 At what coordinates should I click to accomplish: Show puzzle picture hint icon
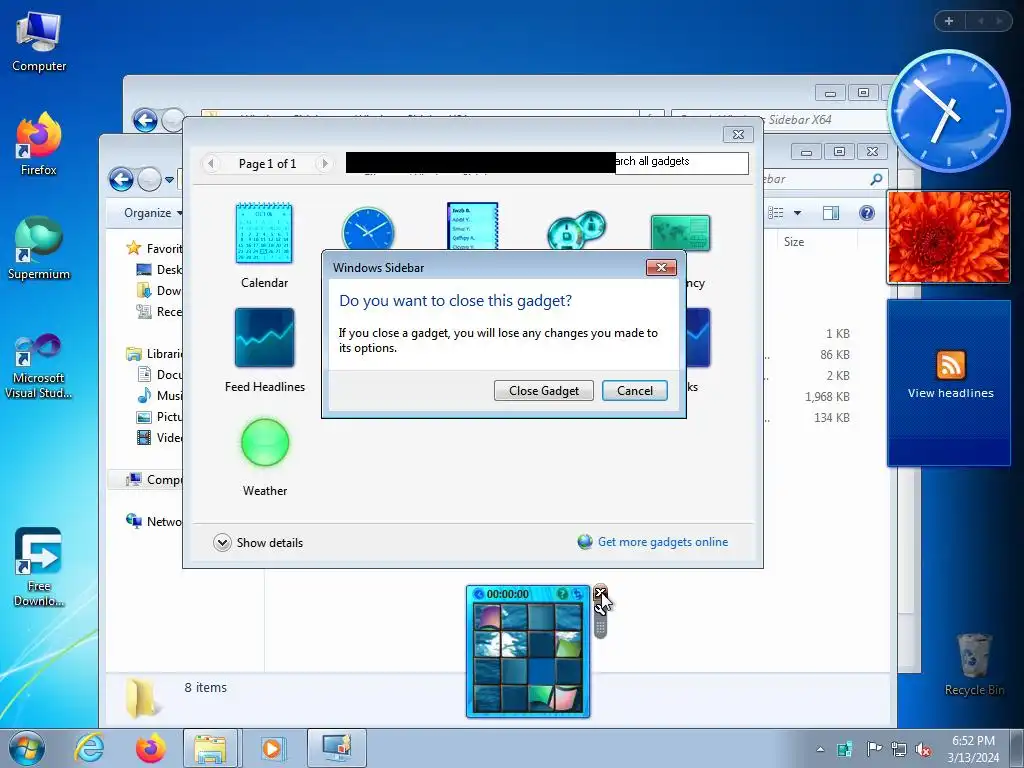point(562,594)
